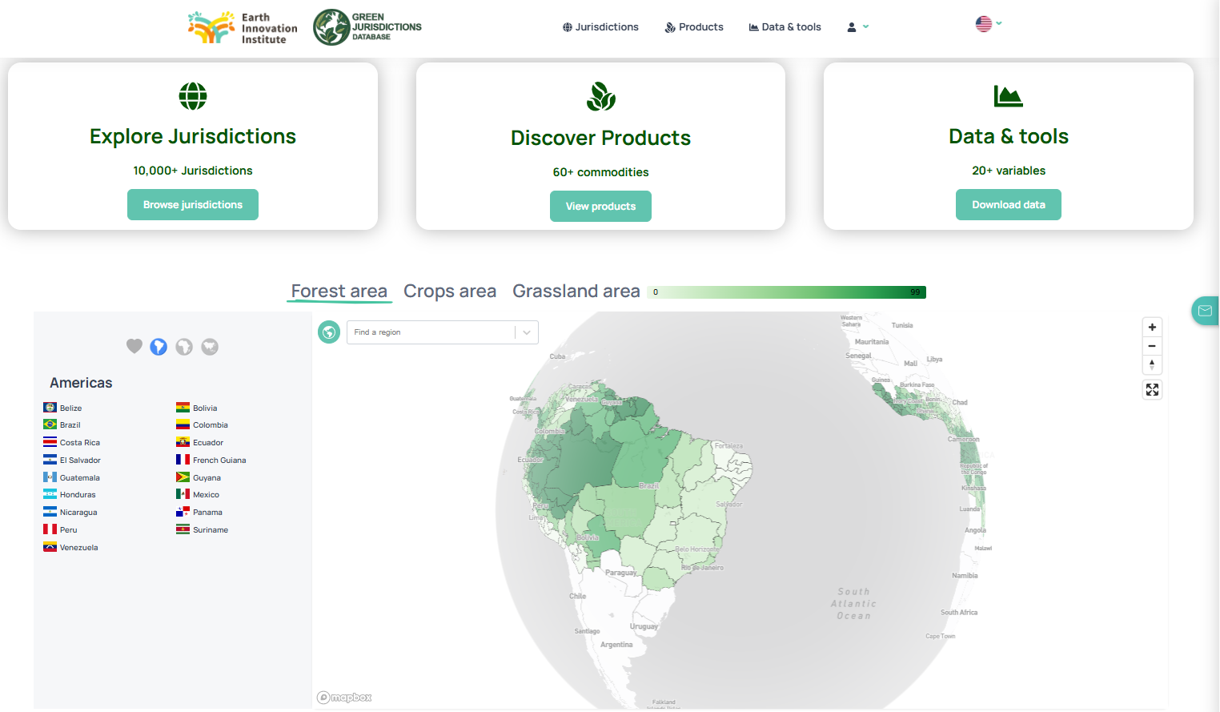Click the green forest coverage legend bar
The width and height of the screenshot is (1220, 712).
tap(787, 292)
